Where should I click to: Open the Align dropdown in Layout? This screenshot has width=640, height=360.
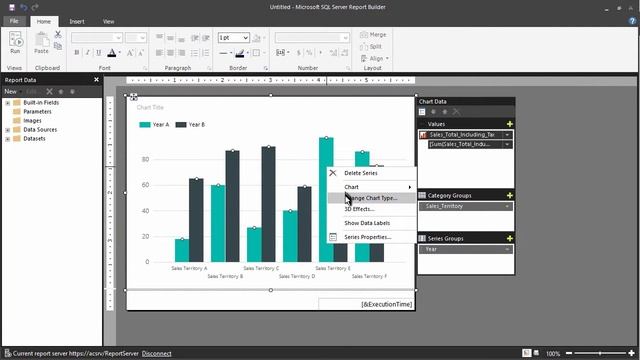[375, 58]
